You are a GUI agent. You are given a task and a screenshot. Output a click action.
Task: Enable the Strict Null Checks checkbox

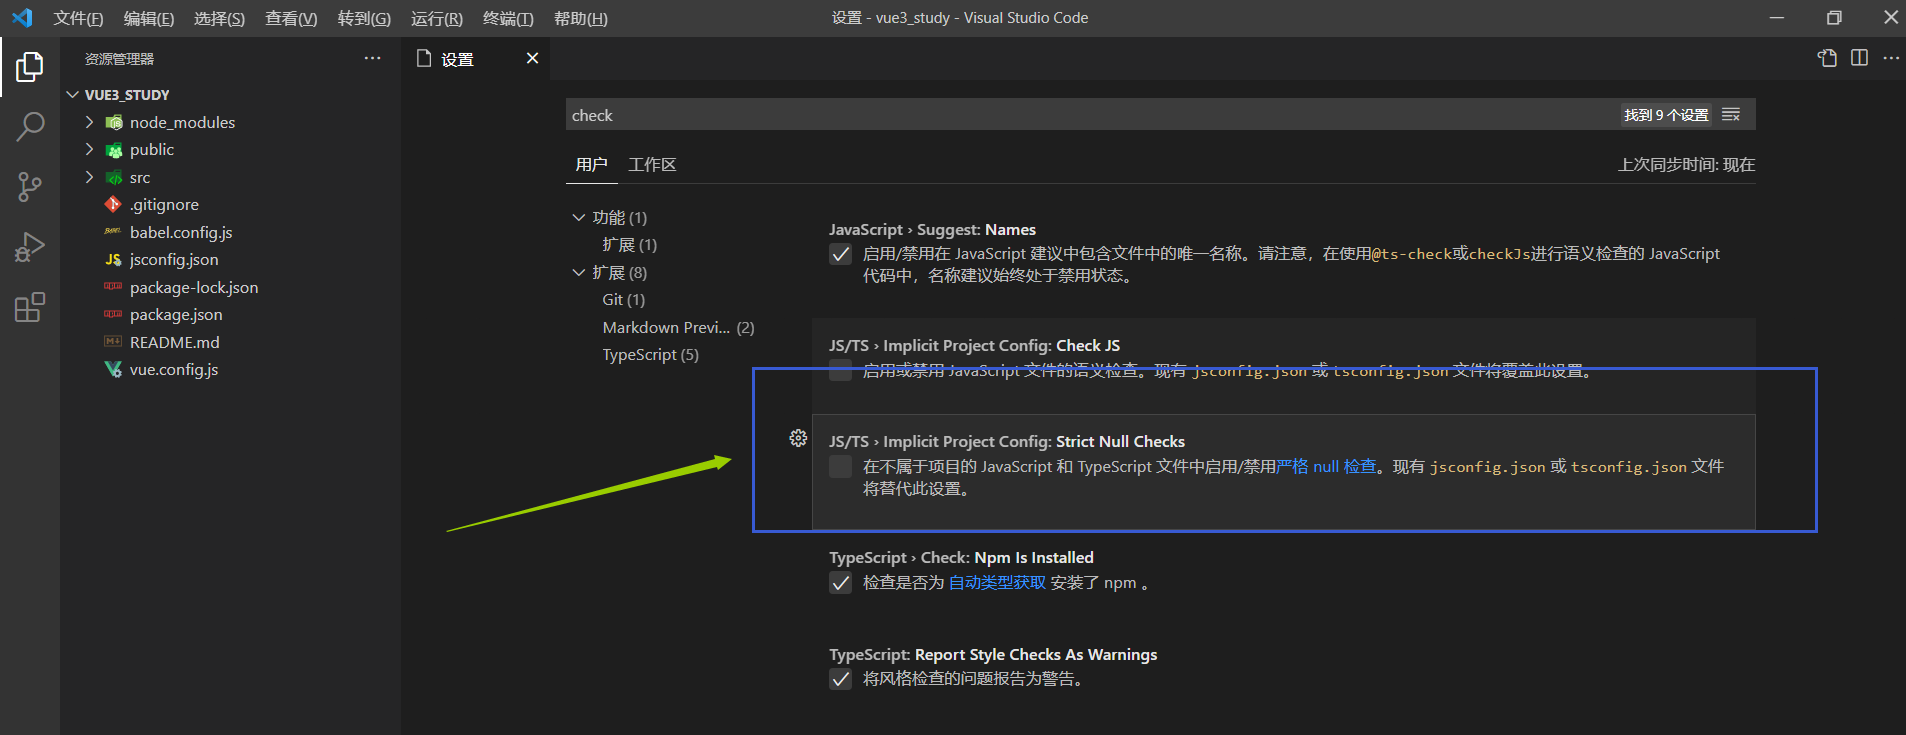841,466
